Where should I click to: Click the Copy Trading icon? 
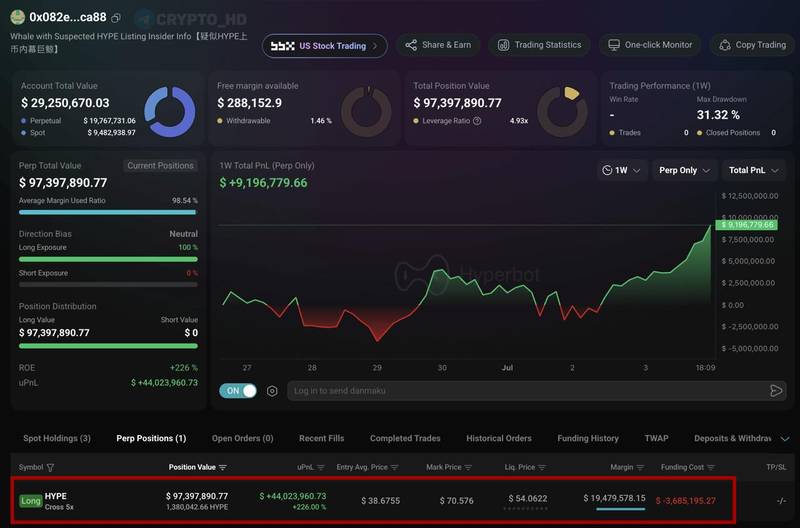coord(724,45)
